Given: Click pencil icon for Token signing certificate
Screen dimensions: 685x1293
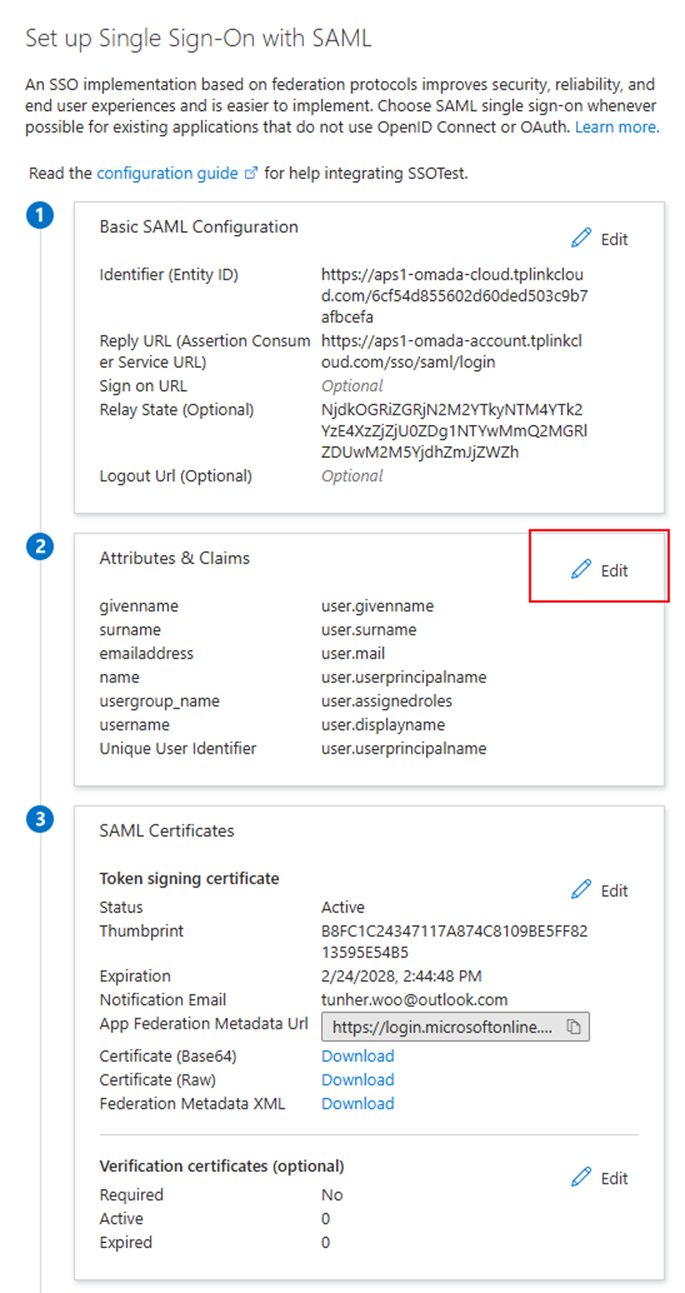Looking at the screenshot, I should [x=581, y=890].
